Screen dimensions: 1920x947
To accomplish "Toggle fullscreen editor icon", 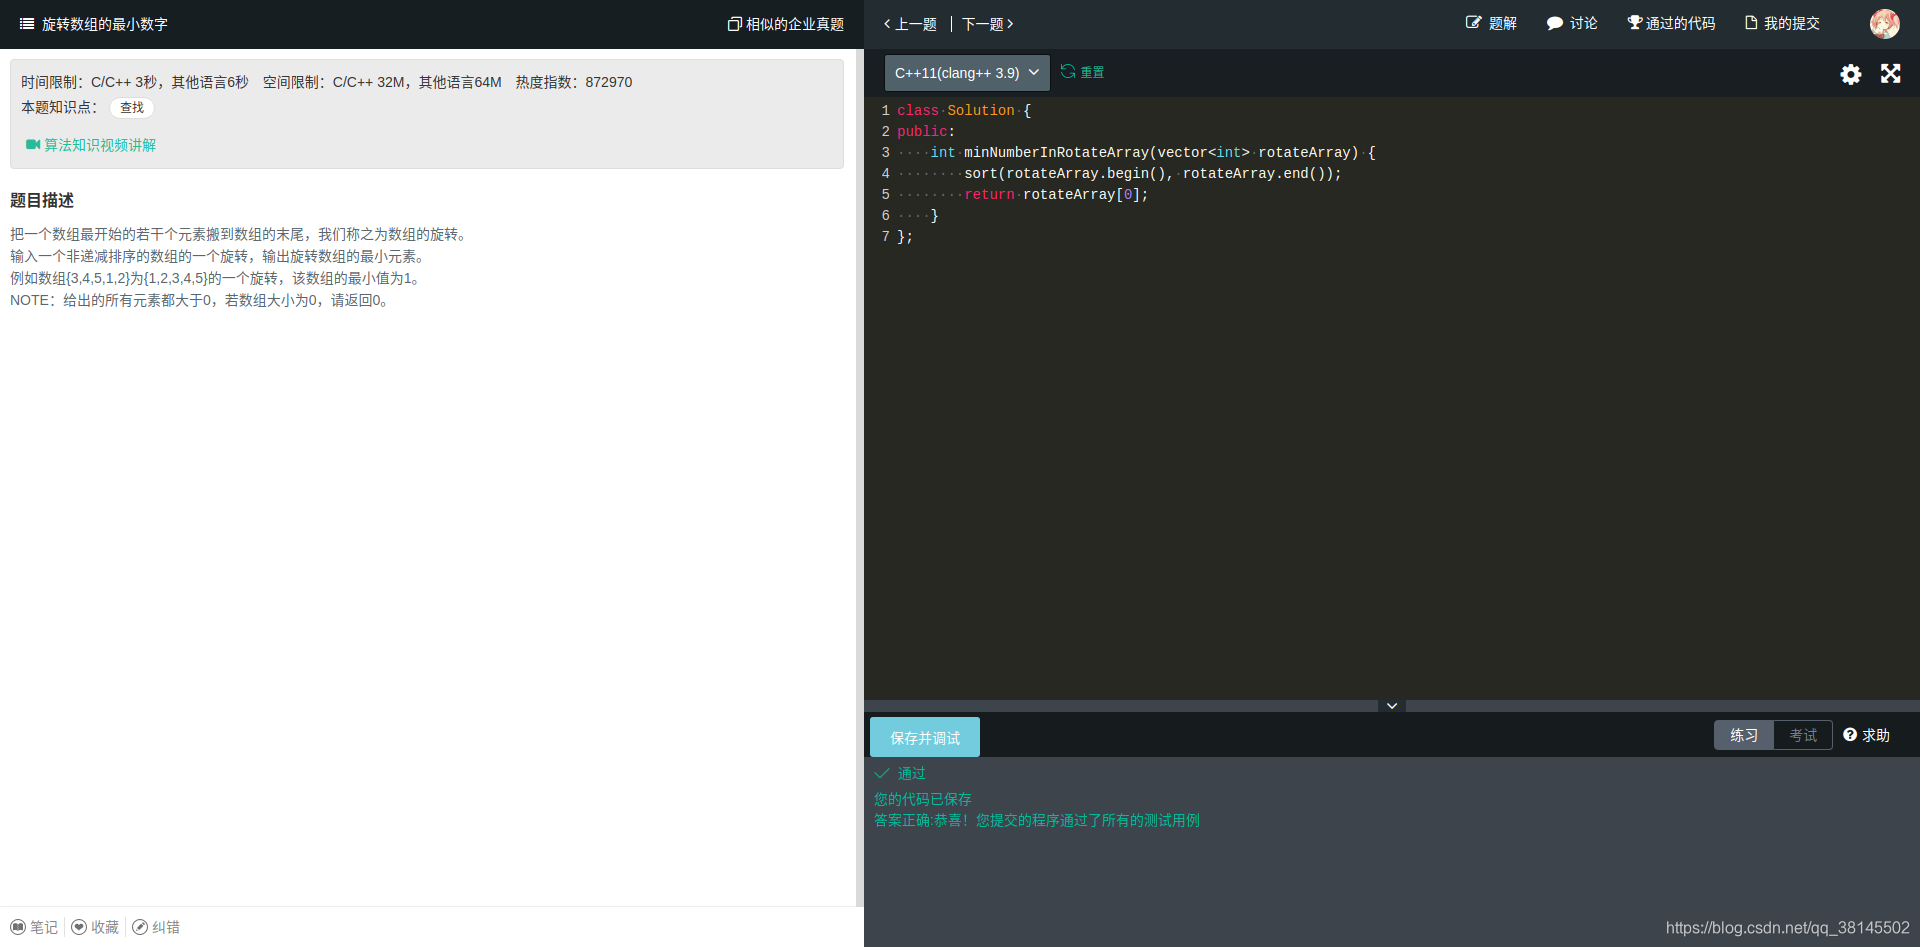I will 1891,74.
